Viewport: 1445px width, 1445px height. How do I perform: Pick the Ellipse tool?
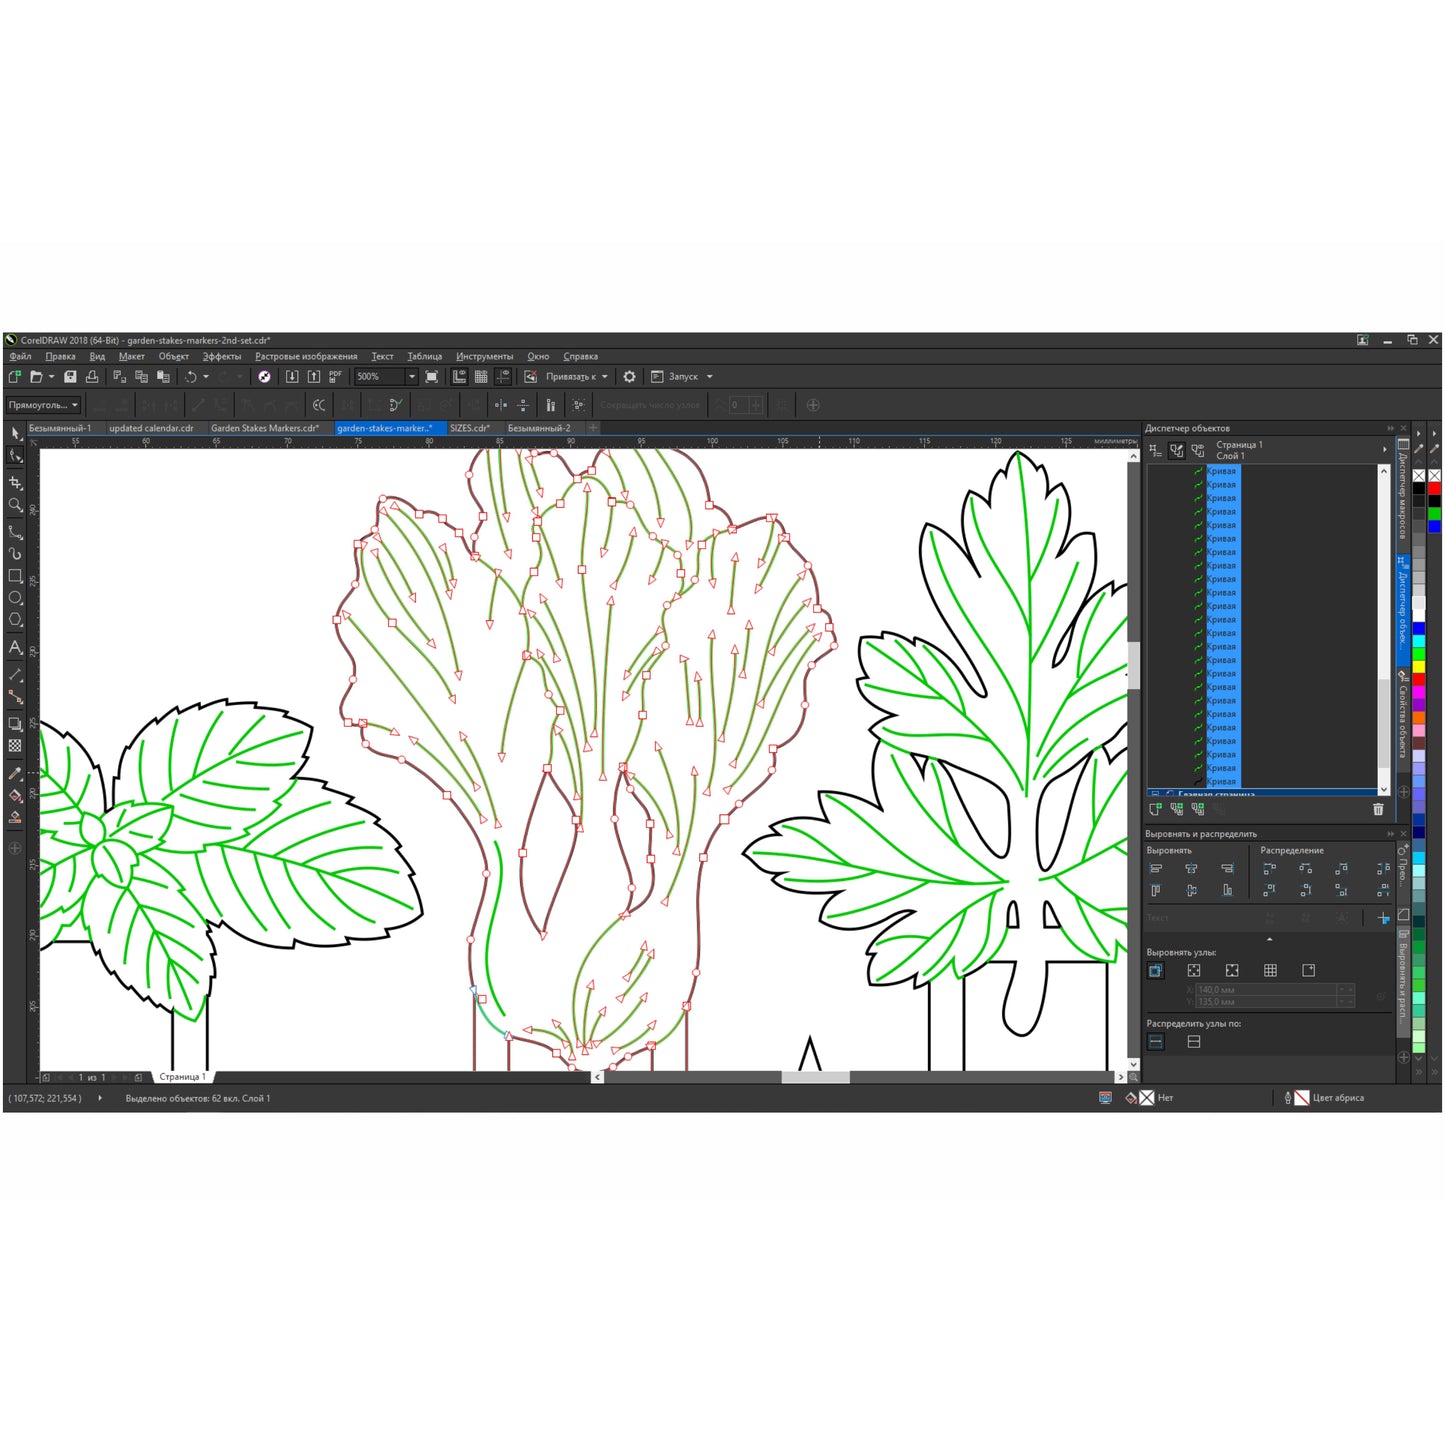point(15,598)
